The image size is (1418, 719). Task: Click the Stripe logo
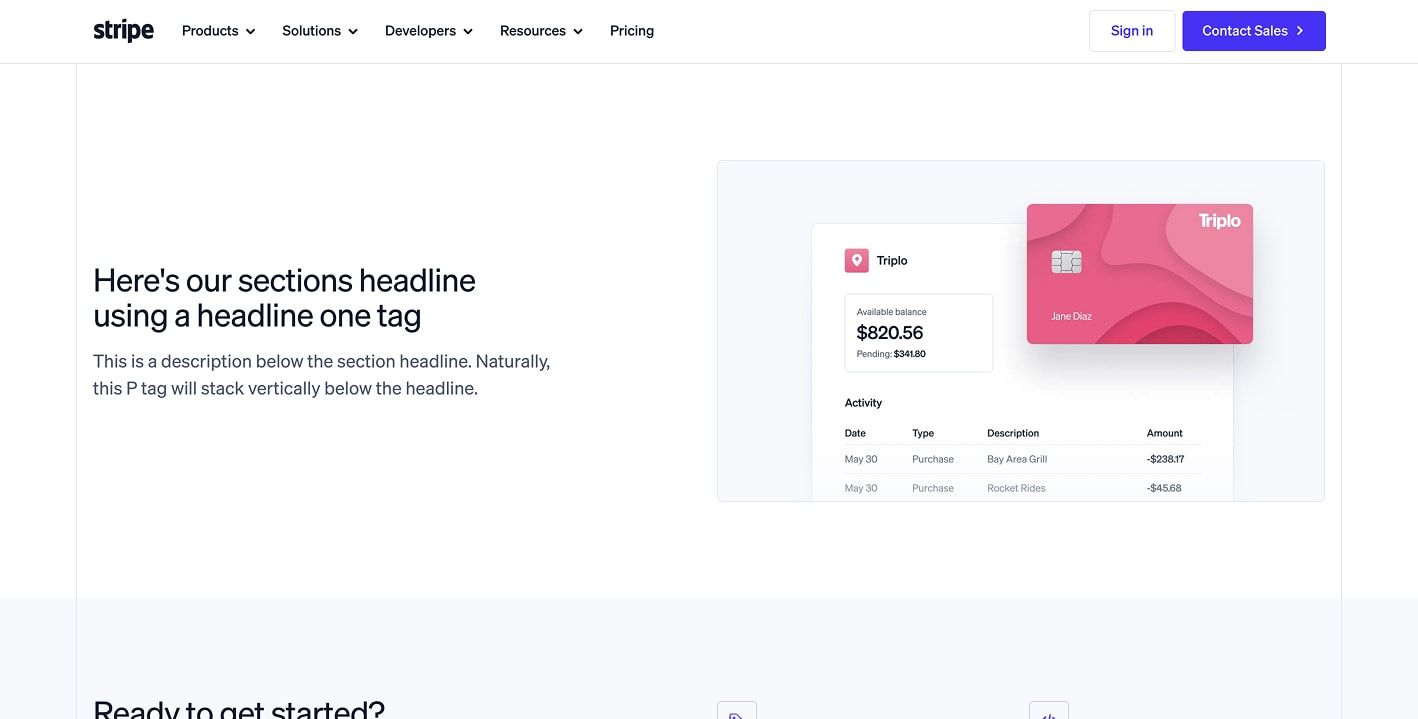123,31
